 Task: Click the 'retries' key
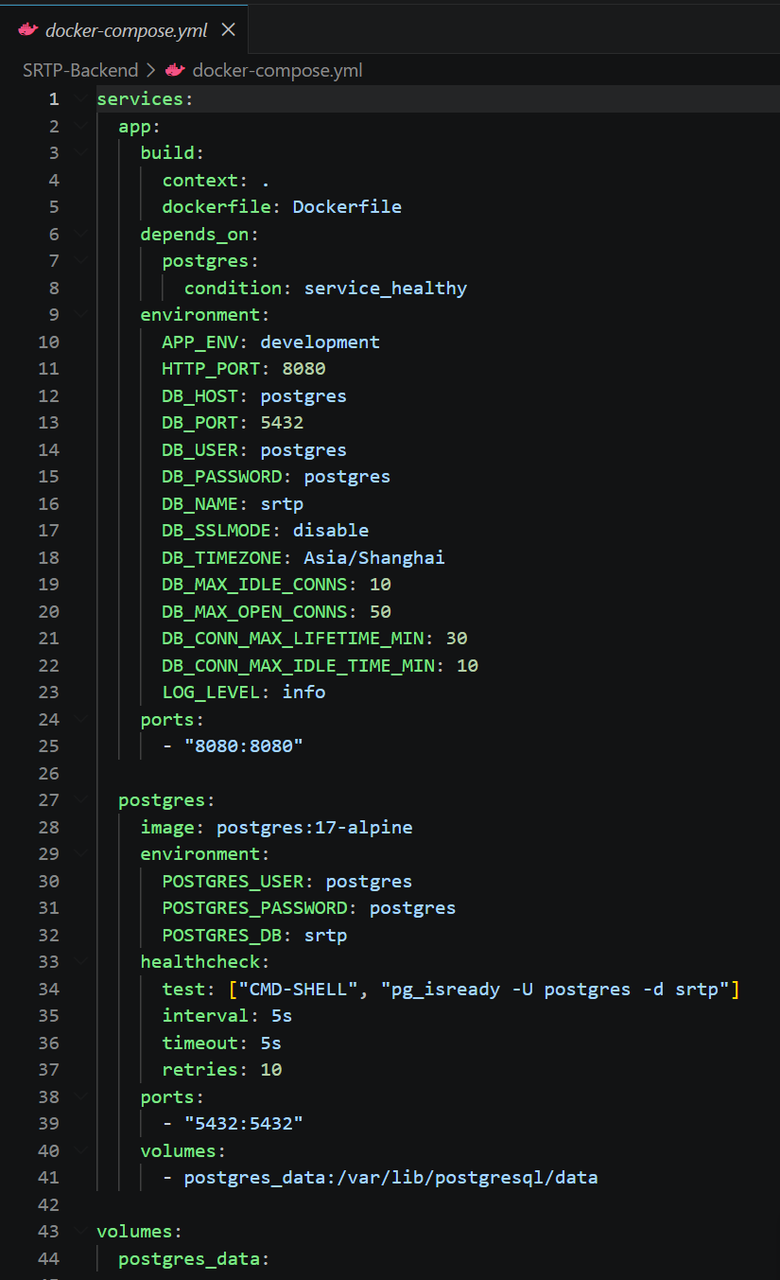200,1071
